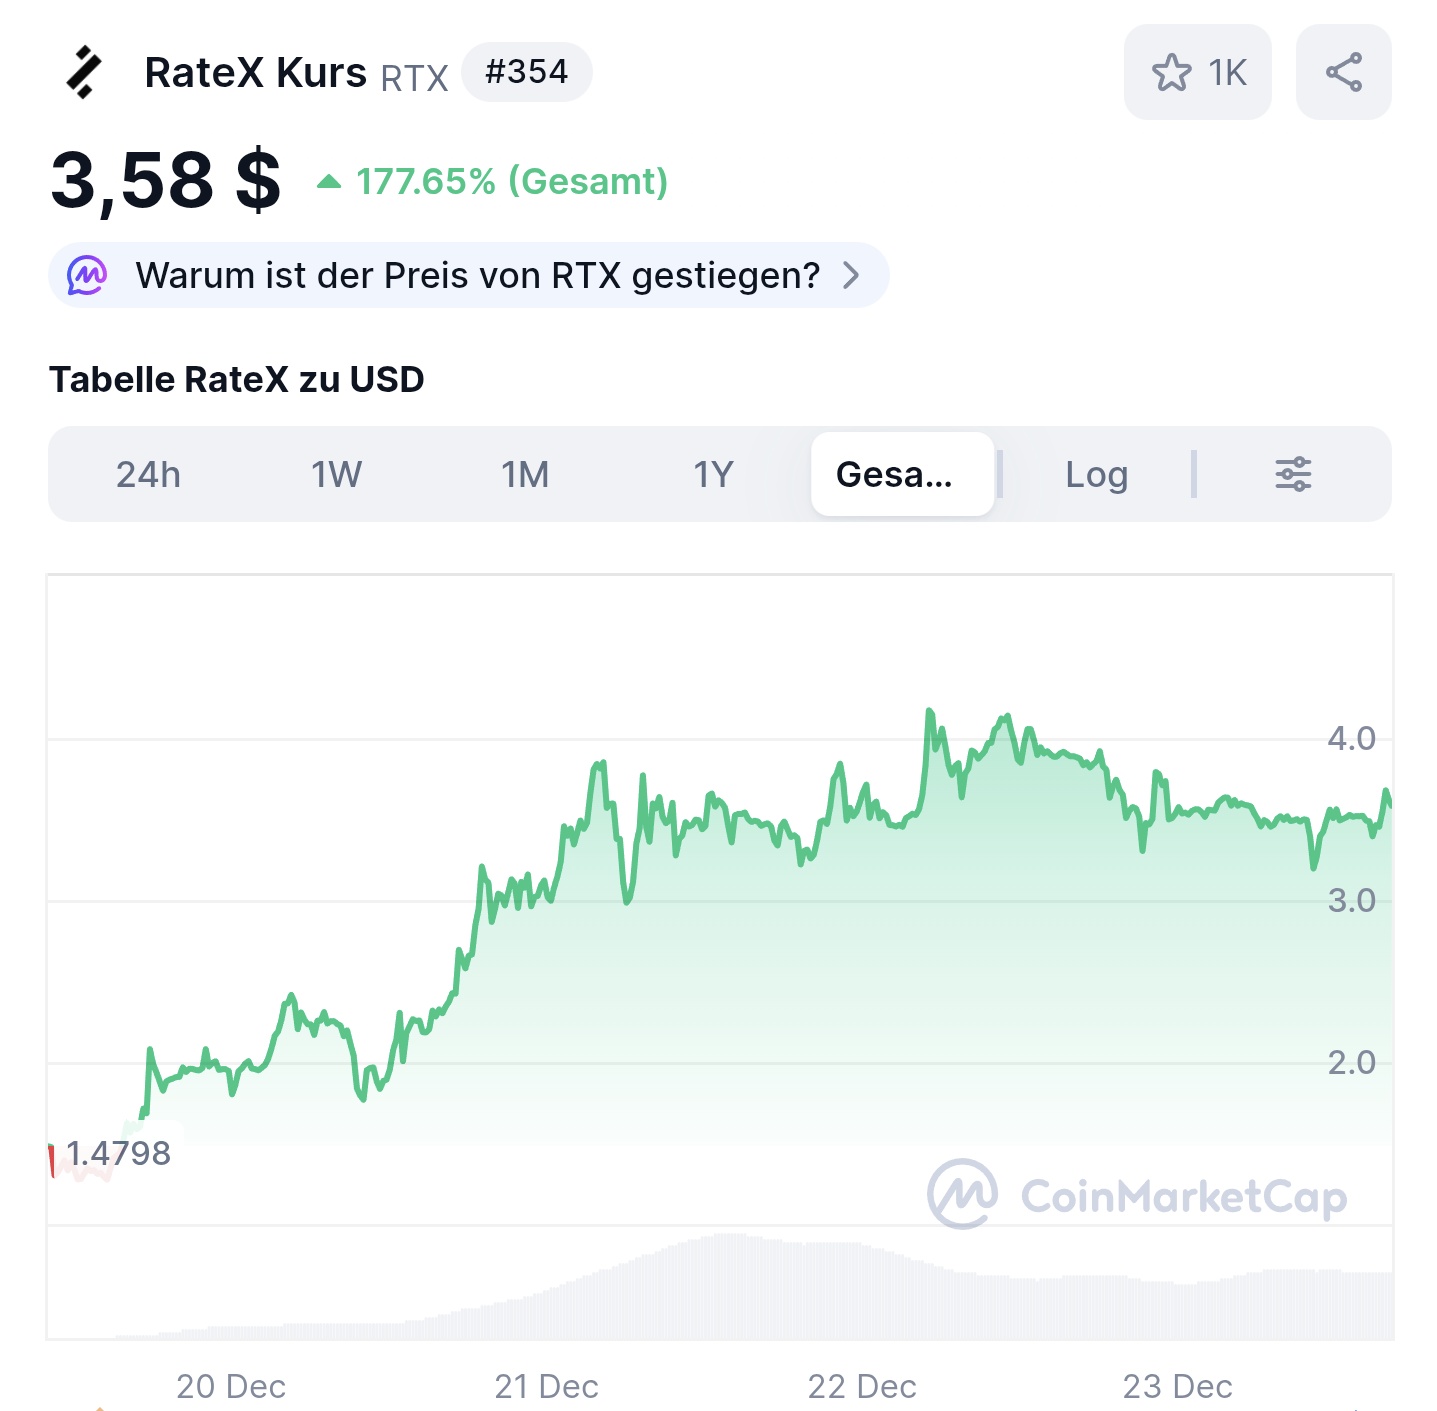Select the 24h timeframe tab
This screenshot has width=1437, height=1411.
(x=148, y=474)
